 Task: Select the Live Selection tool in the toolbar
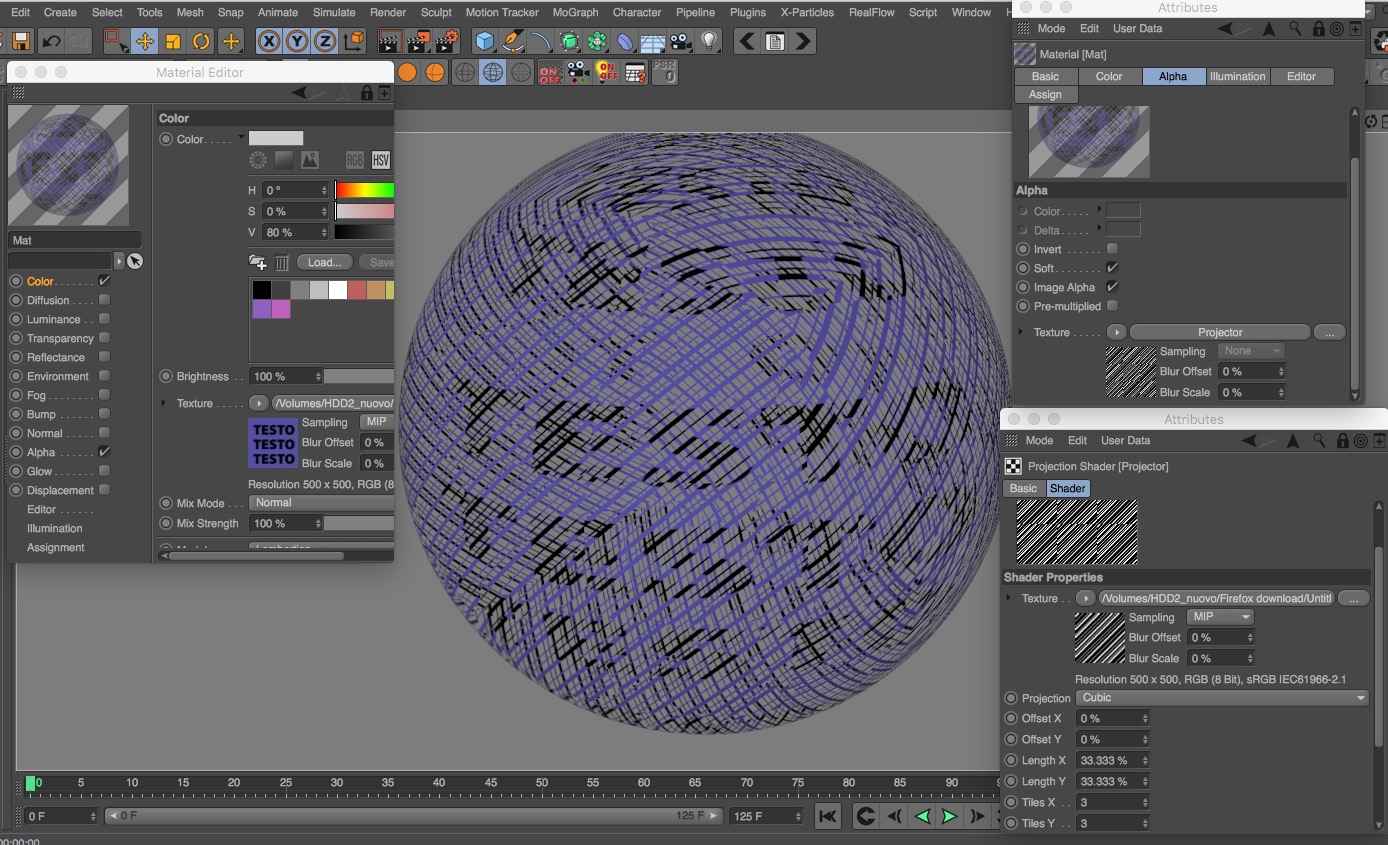click(117, 41)
